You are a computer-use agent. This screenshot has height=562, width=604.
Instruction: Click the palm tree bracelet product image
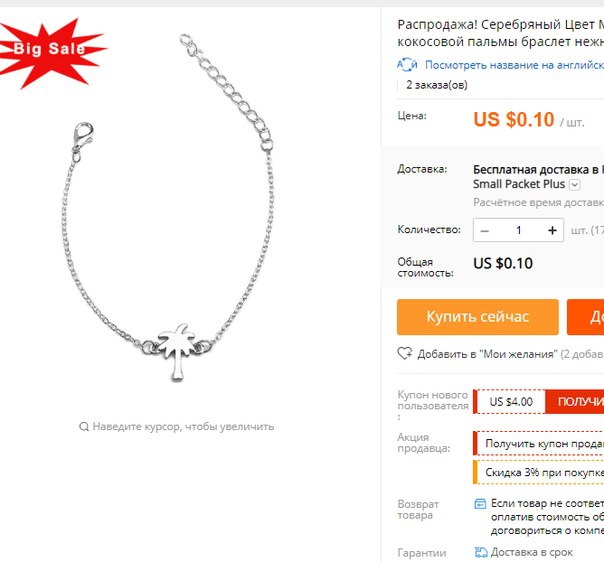point(168,208)
